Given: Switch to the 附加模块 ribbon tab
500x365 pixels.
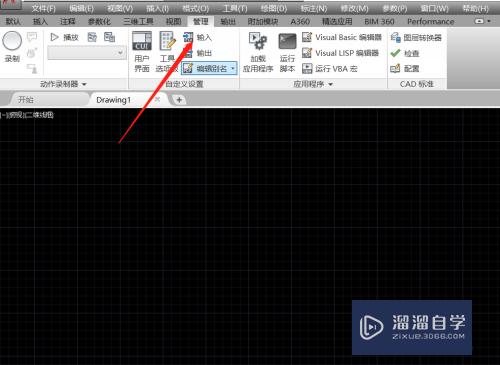Looking at the screenshot, I should [263, 22].
